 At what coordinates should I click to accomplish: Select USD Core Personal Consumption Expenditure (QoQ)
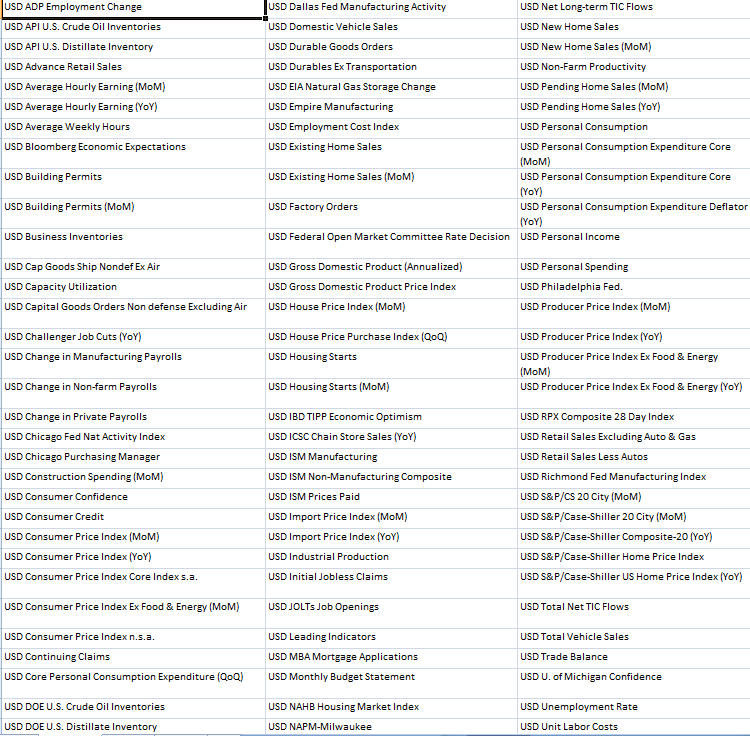coord(133,683)
